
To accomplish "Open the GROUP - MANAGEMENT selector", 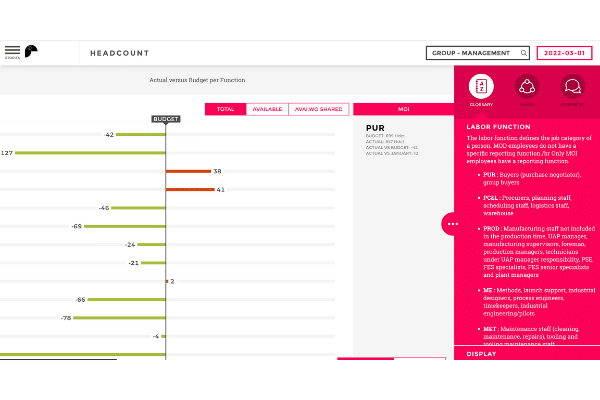I will click(472, 53).
